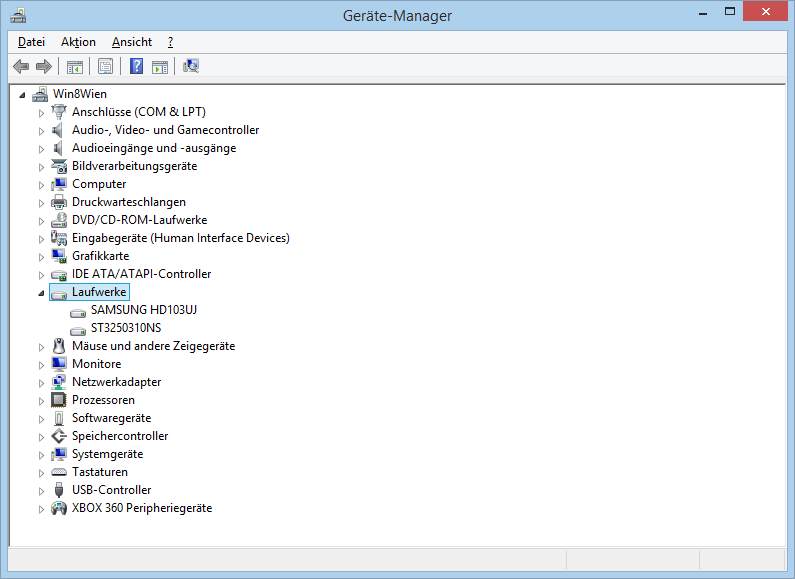Click the printer icon beside Druckwarteschlangen
Image resolution: width=795 pixels, height=579 pixels.
[59, 202]
